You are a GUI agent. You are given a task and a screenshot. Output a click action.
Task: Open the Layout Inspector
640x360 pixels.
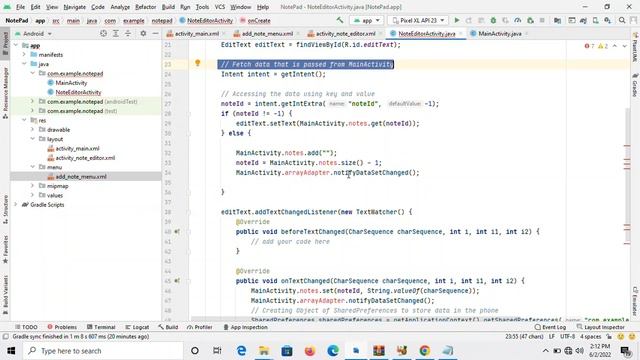point(600,327)
